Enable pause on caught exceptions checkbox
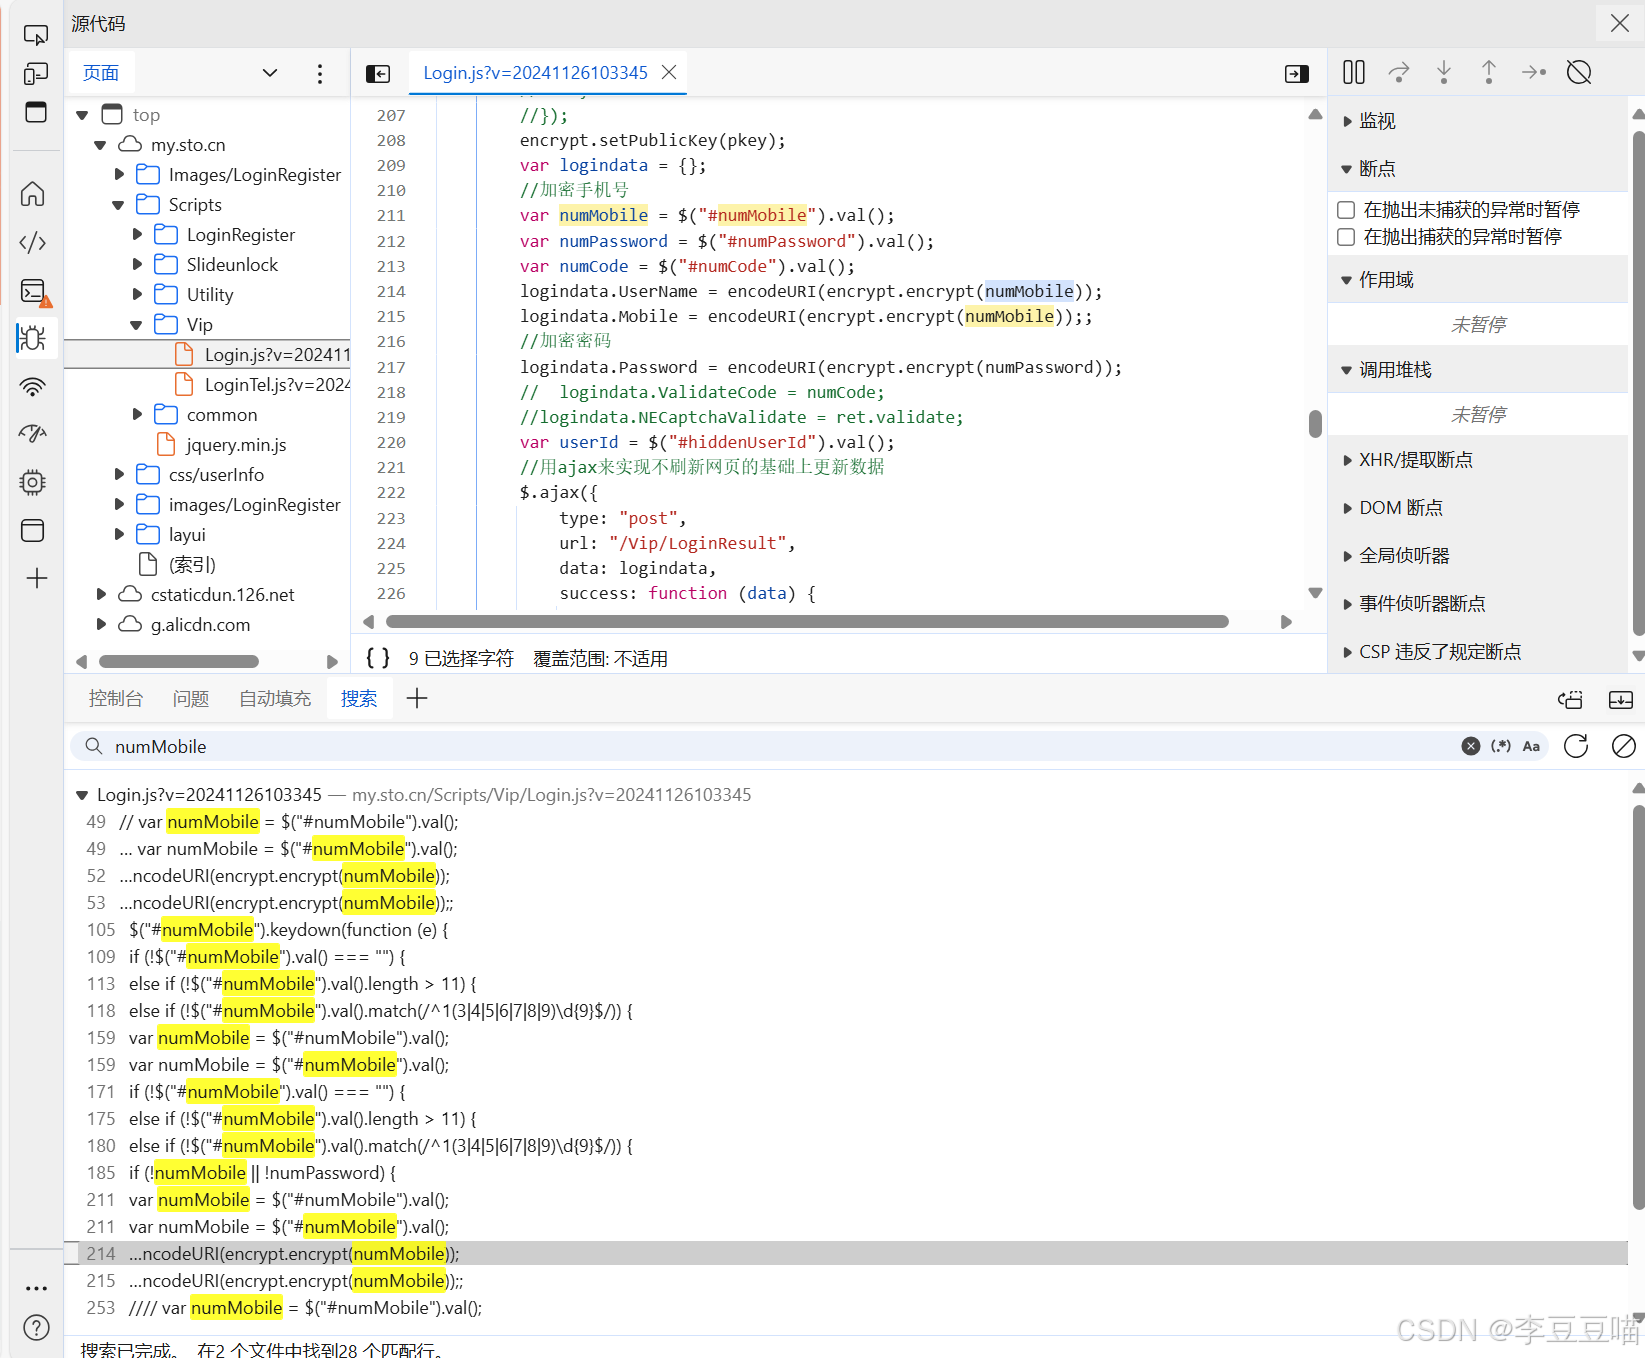This screenshot has width=1645, height=1358. 1346,237
